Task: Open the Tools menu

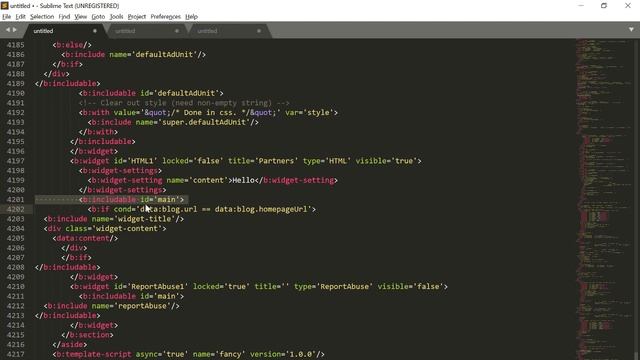Action: pos(116,17)
